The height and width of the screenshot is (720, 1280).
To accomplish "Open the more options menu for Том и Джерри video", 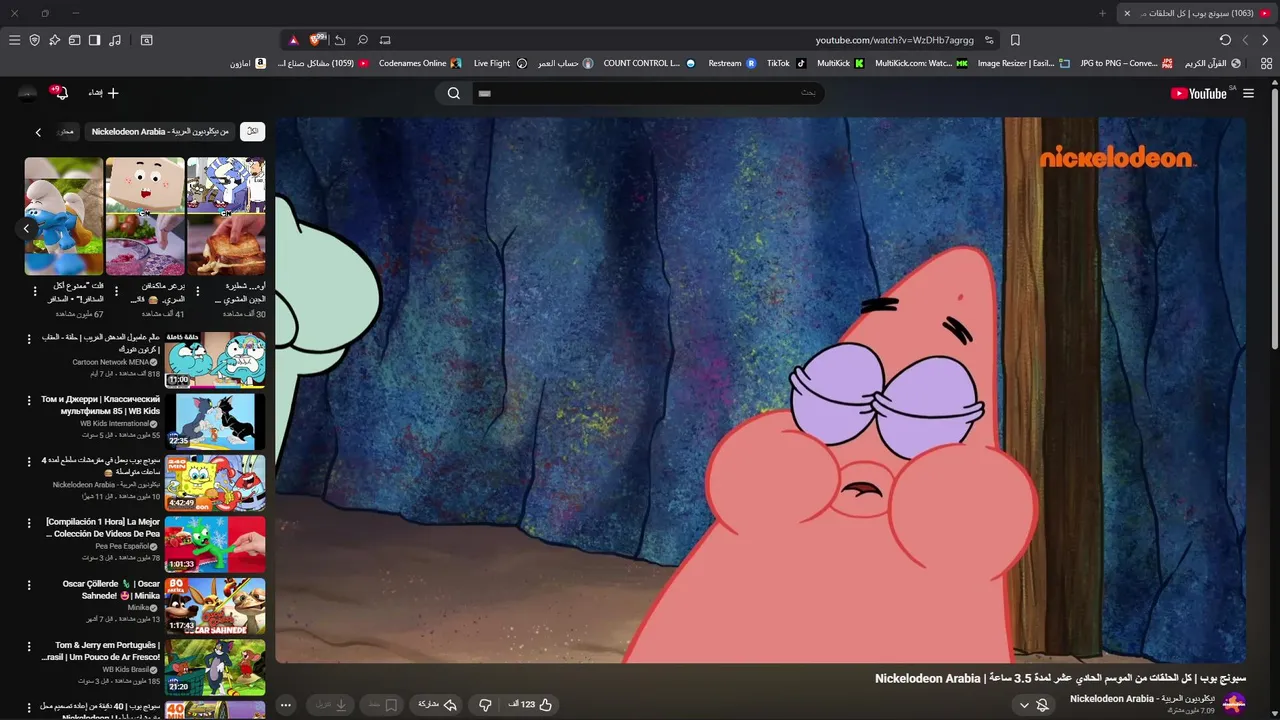I will click(31, 400).
